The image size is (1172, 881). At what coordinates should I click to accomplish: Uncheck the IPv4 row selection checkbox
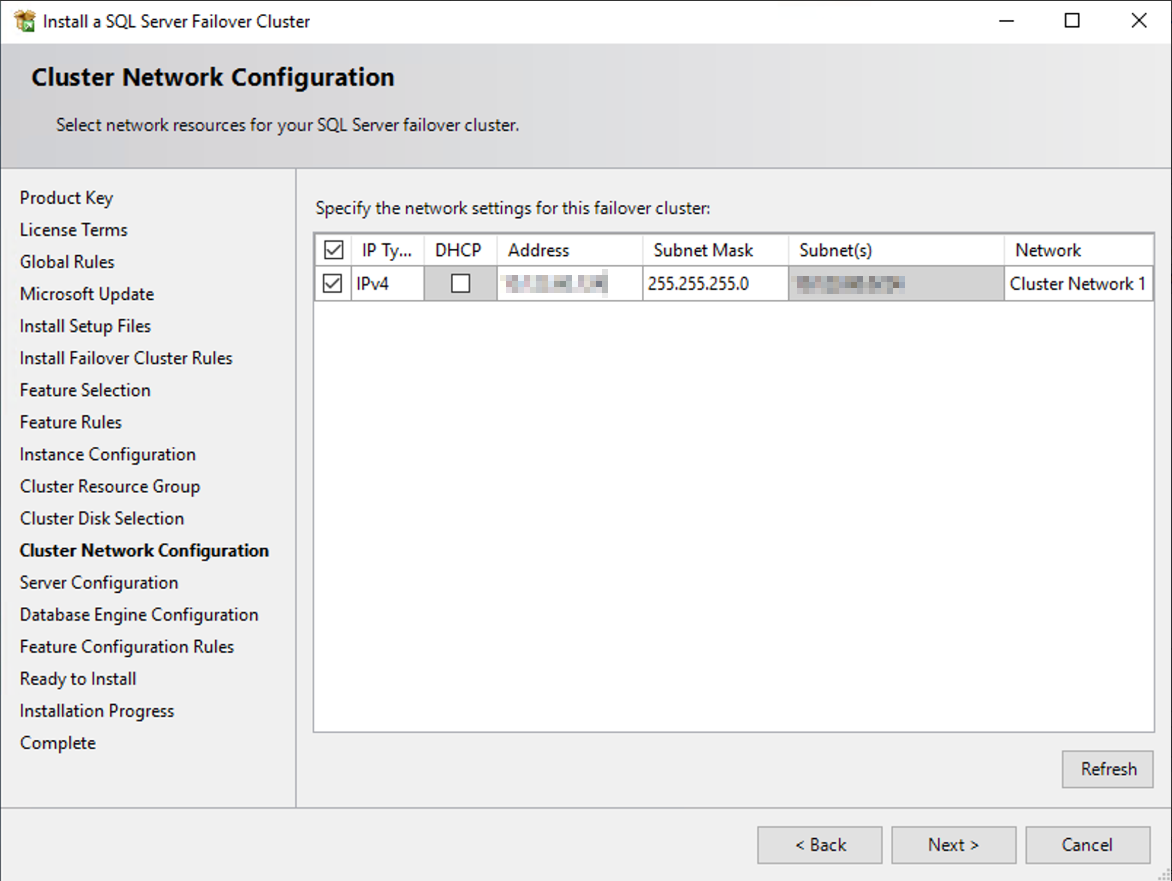(333, 284)
